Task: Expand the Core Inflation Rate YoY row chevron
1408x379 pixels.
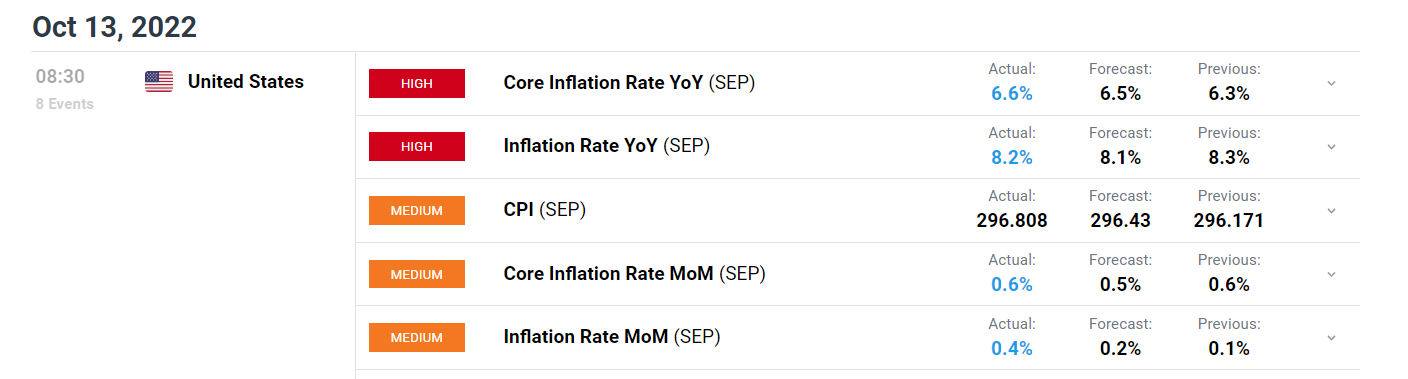Action: [1331, 83]
